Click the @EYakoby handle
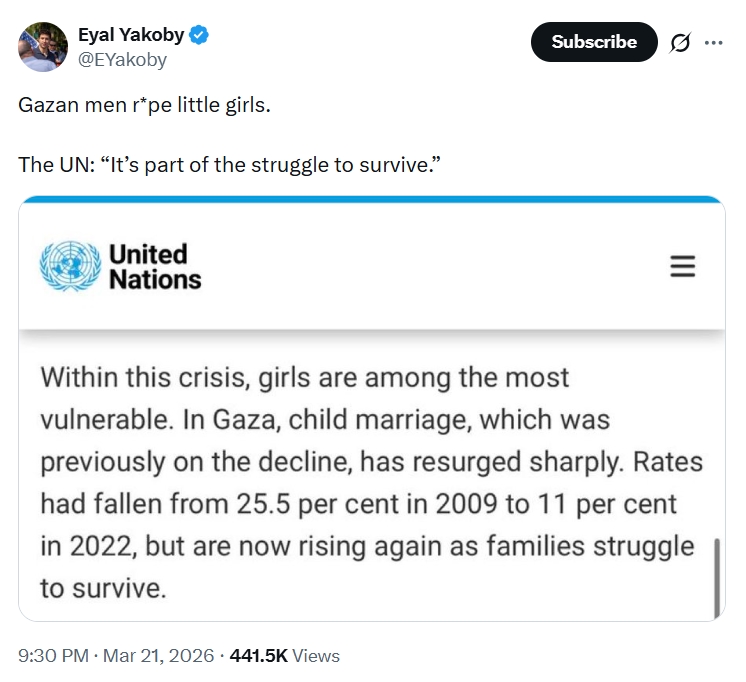 [x=122, y=59]
